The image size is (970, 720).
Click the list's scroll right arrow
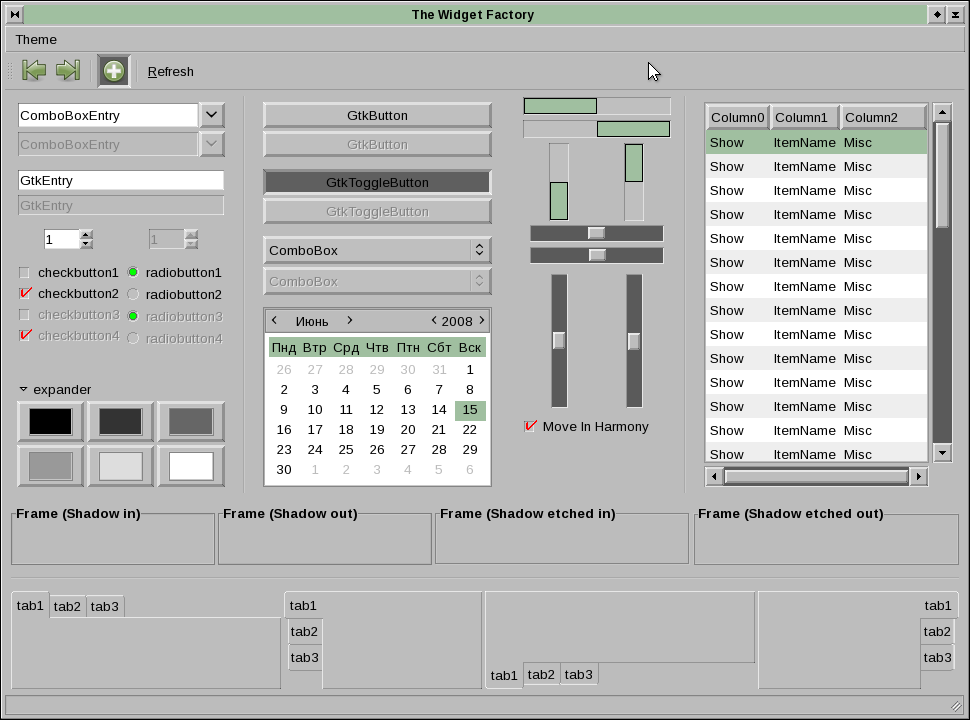pos(919,476)
